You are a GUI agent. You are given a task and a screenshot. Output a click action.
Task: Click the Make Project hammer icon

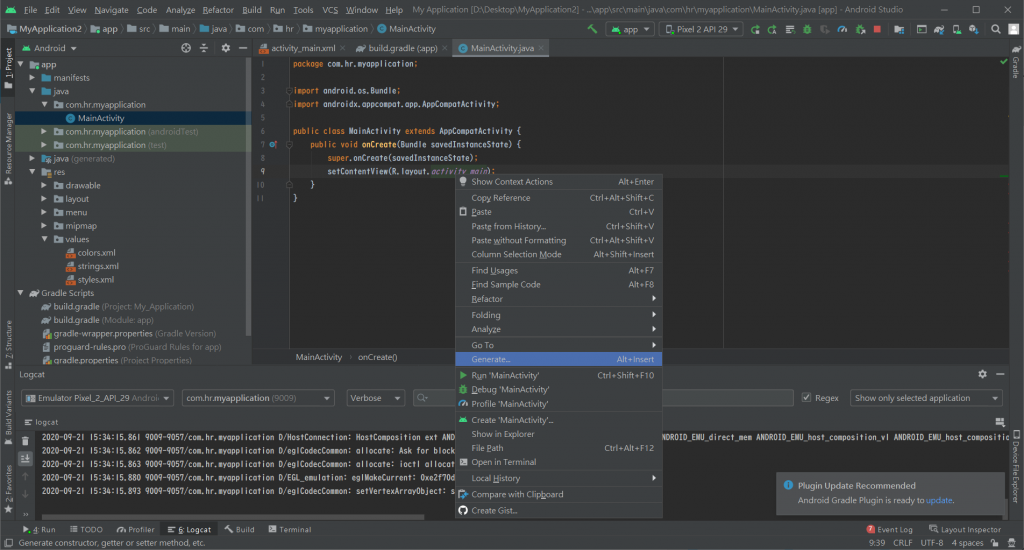point(593,29)
